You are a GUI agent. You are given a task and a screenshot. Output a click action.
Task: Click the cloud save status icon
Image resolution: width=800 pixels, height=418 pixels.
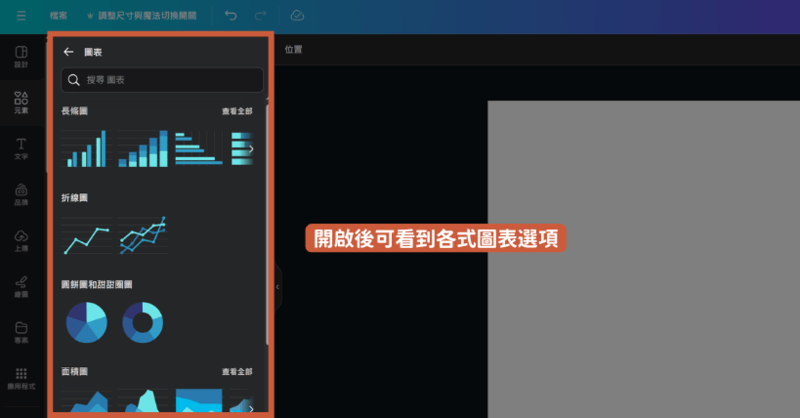click(x=297, y=16)
